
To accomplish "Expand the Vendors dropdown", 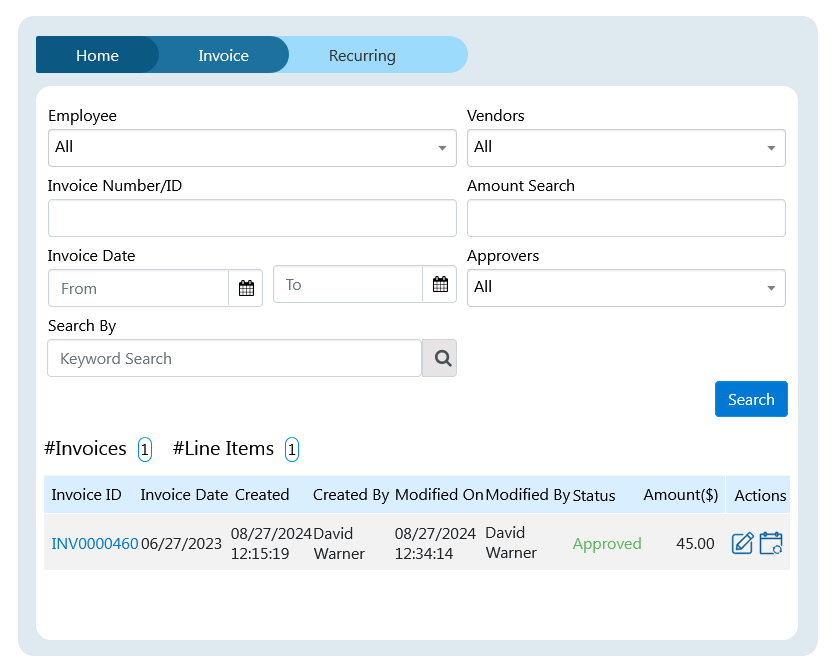I will [x=626, y=148].
